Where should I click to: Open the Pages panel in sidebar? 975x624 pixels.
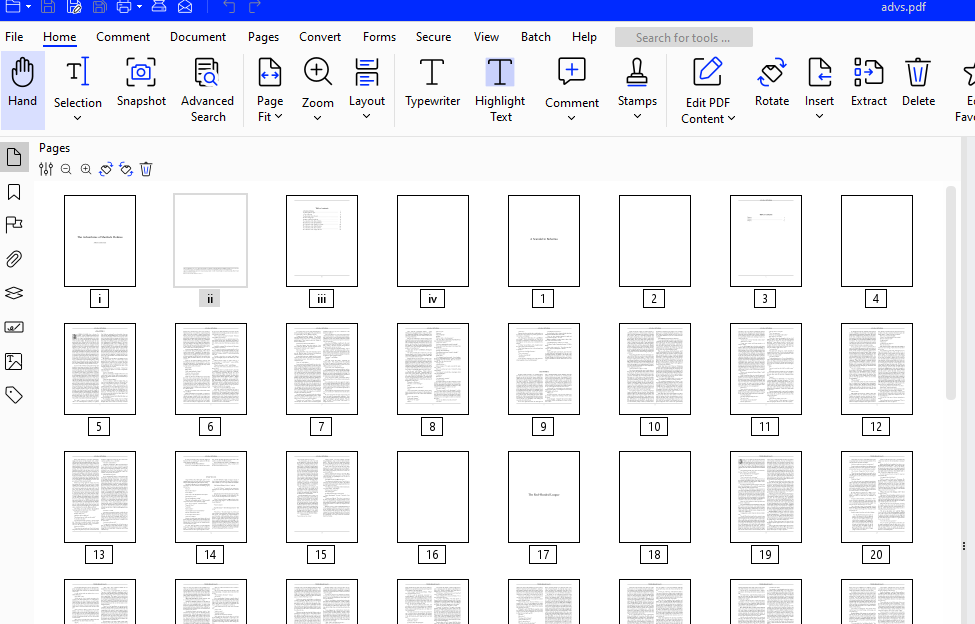tap(14, 157)
